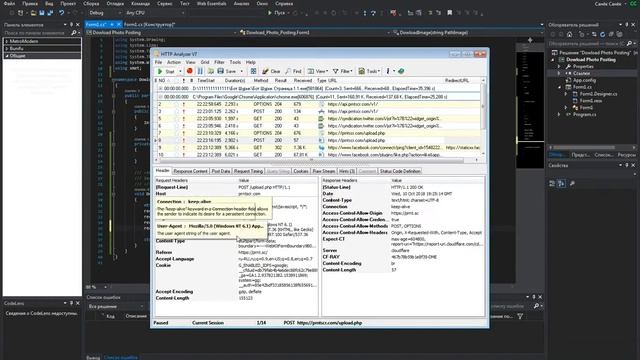Collapse the Form1.cs node in Solution Explorer
Viewport: 640px width, 360px height.
pos(560,87)
